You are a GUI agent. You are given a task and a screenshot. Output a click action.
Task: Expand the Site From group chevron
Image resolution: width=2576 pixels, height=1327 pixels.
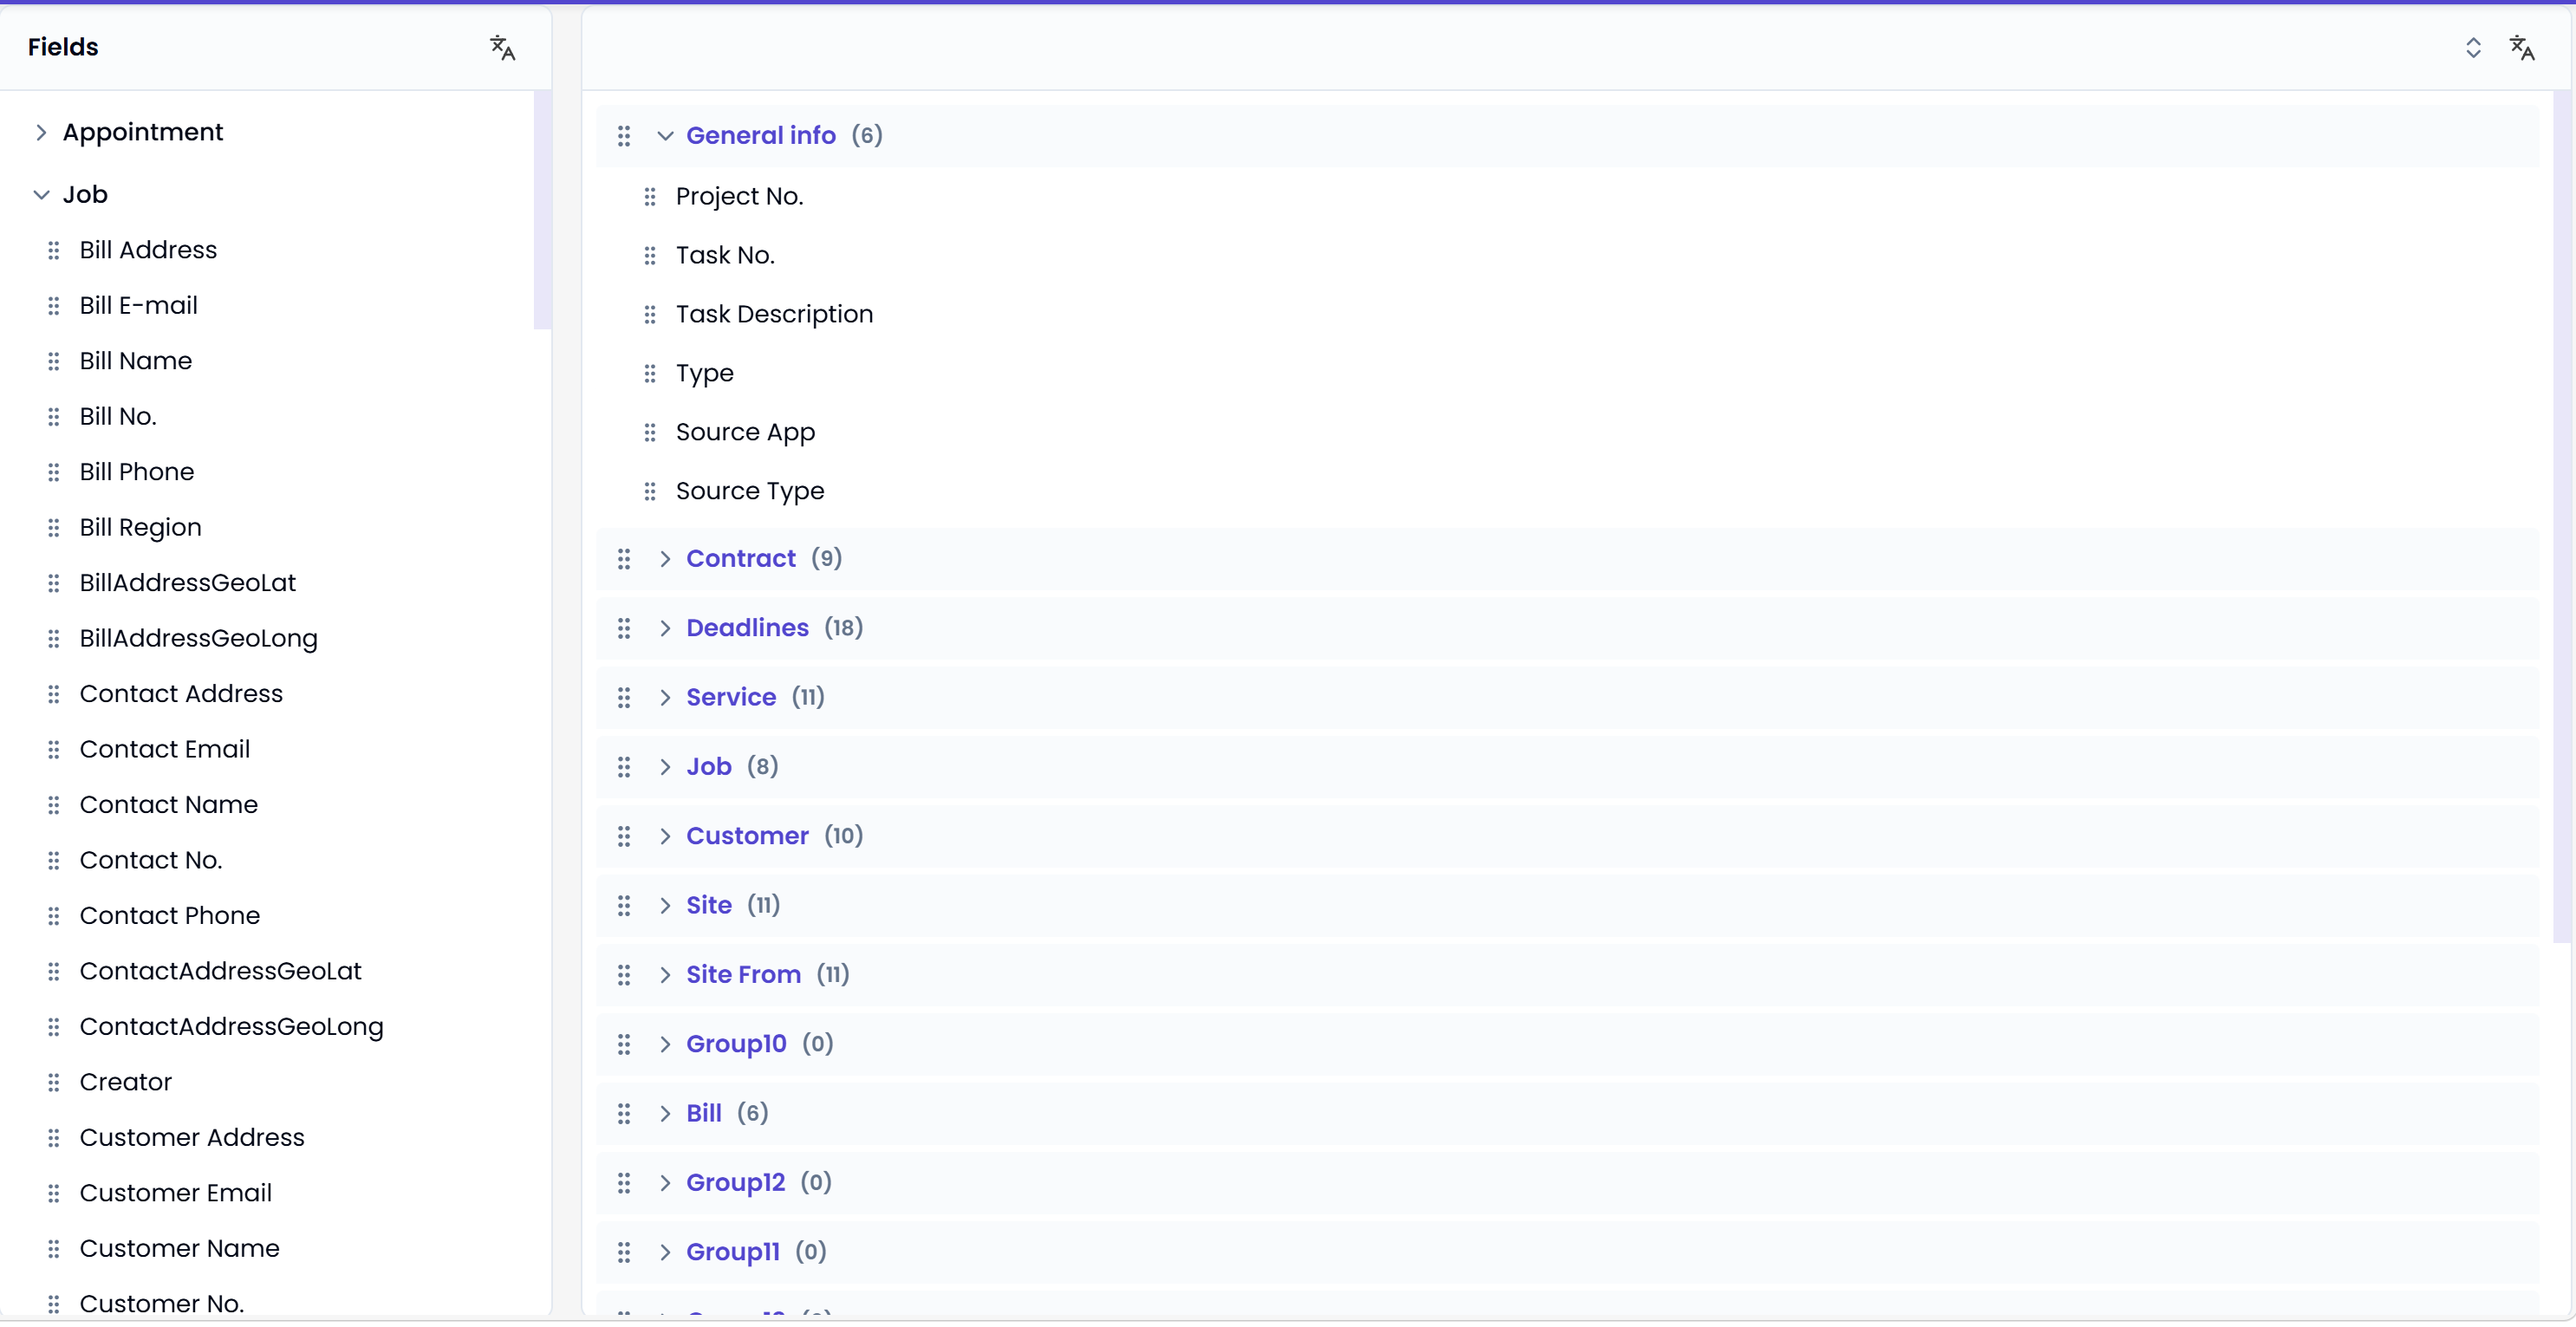coord(665,975)
